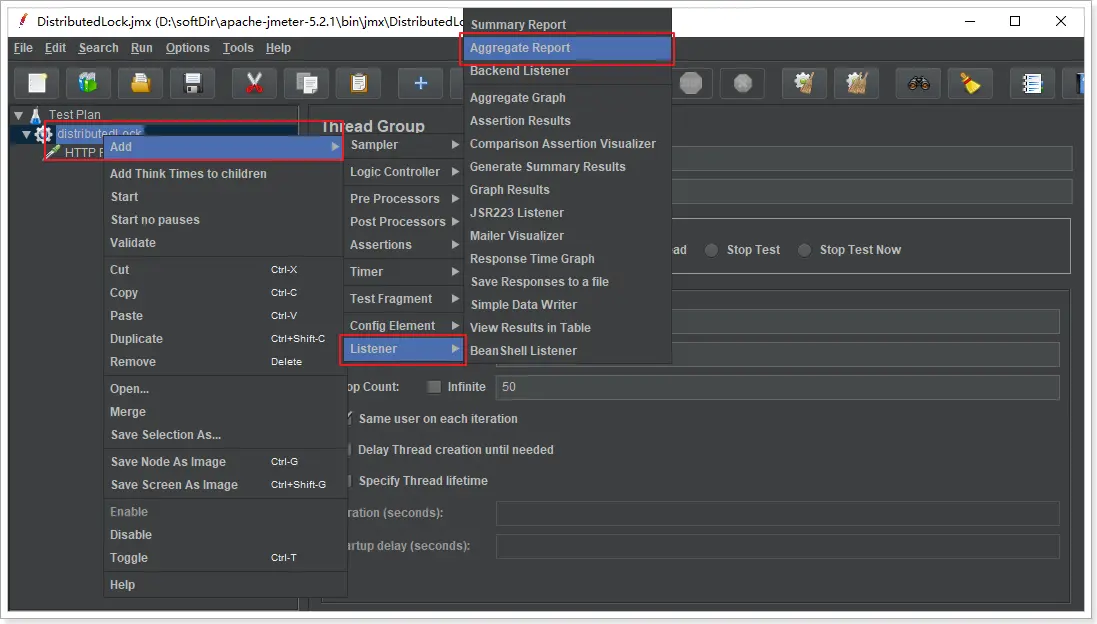Click the Shutdown toolbar icon
The width and height of the screenshot is (1097, 624).
pyautogui.click(x=742, y=83)
